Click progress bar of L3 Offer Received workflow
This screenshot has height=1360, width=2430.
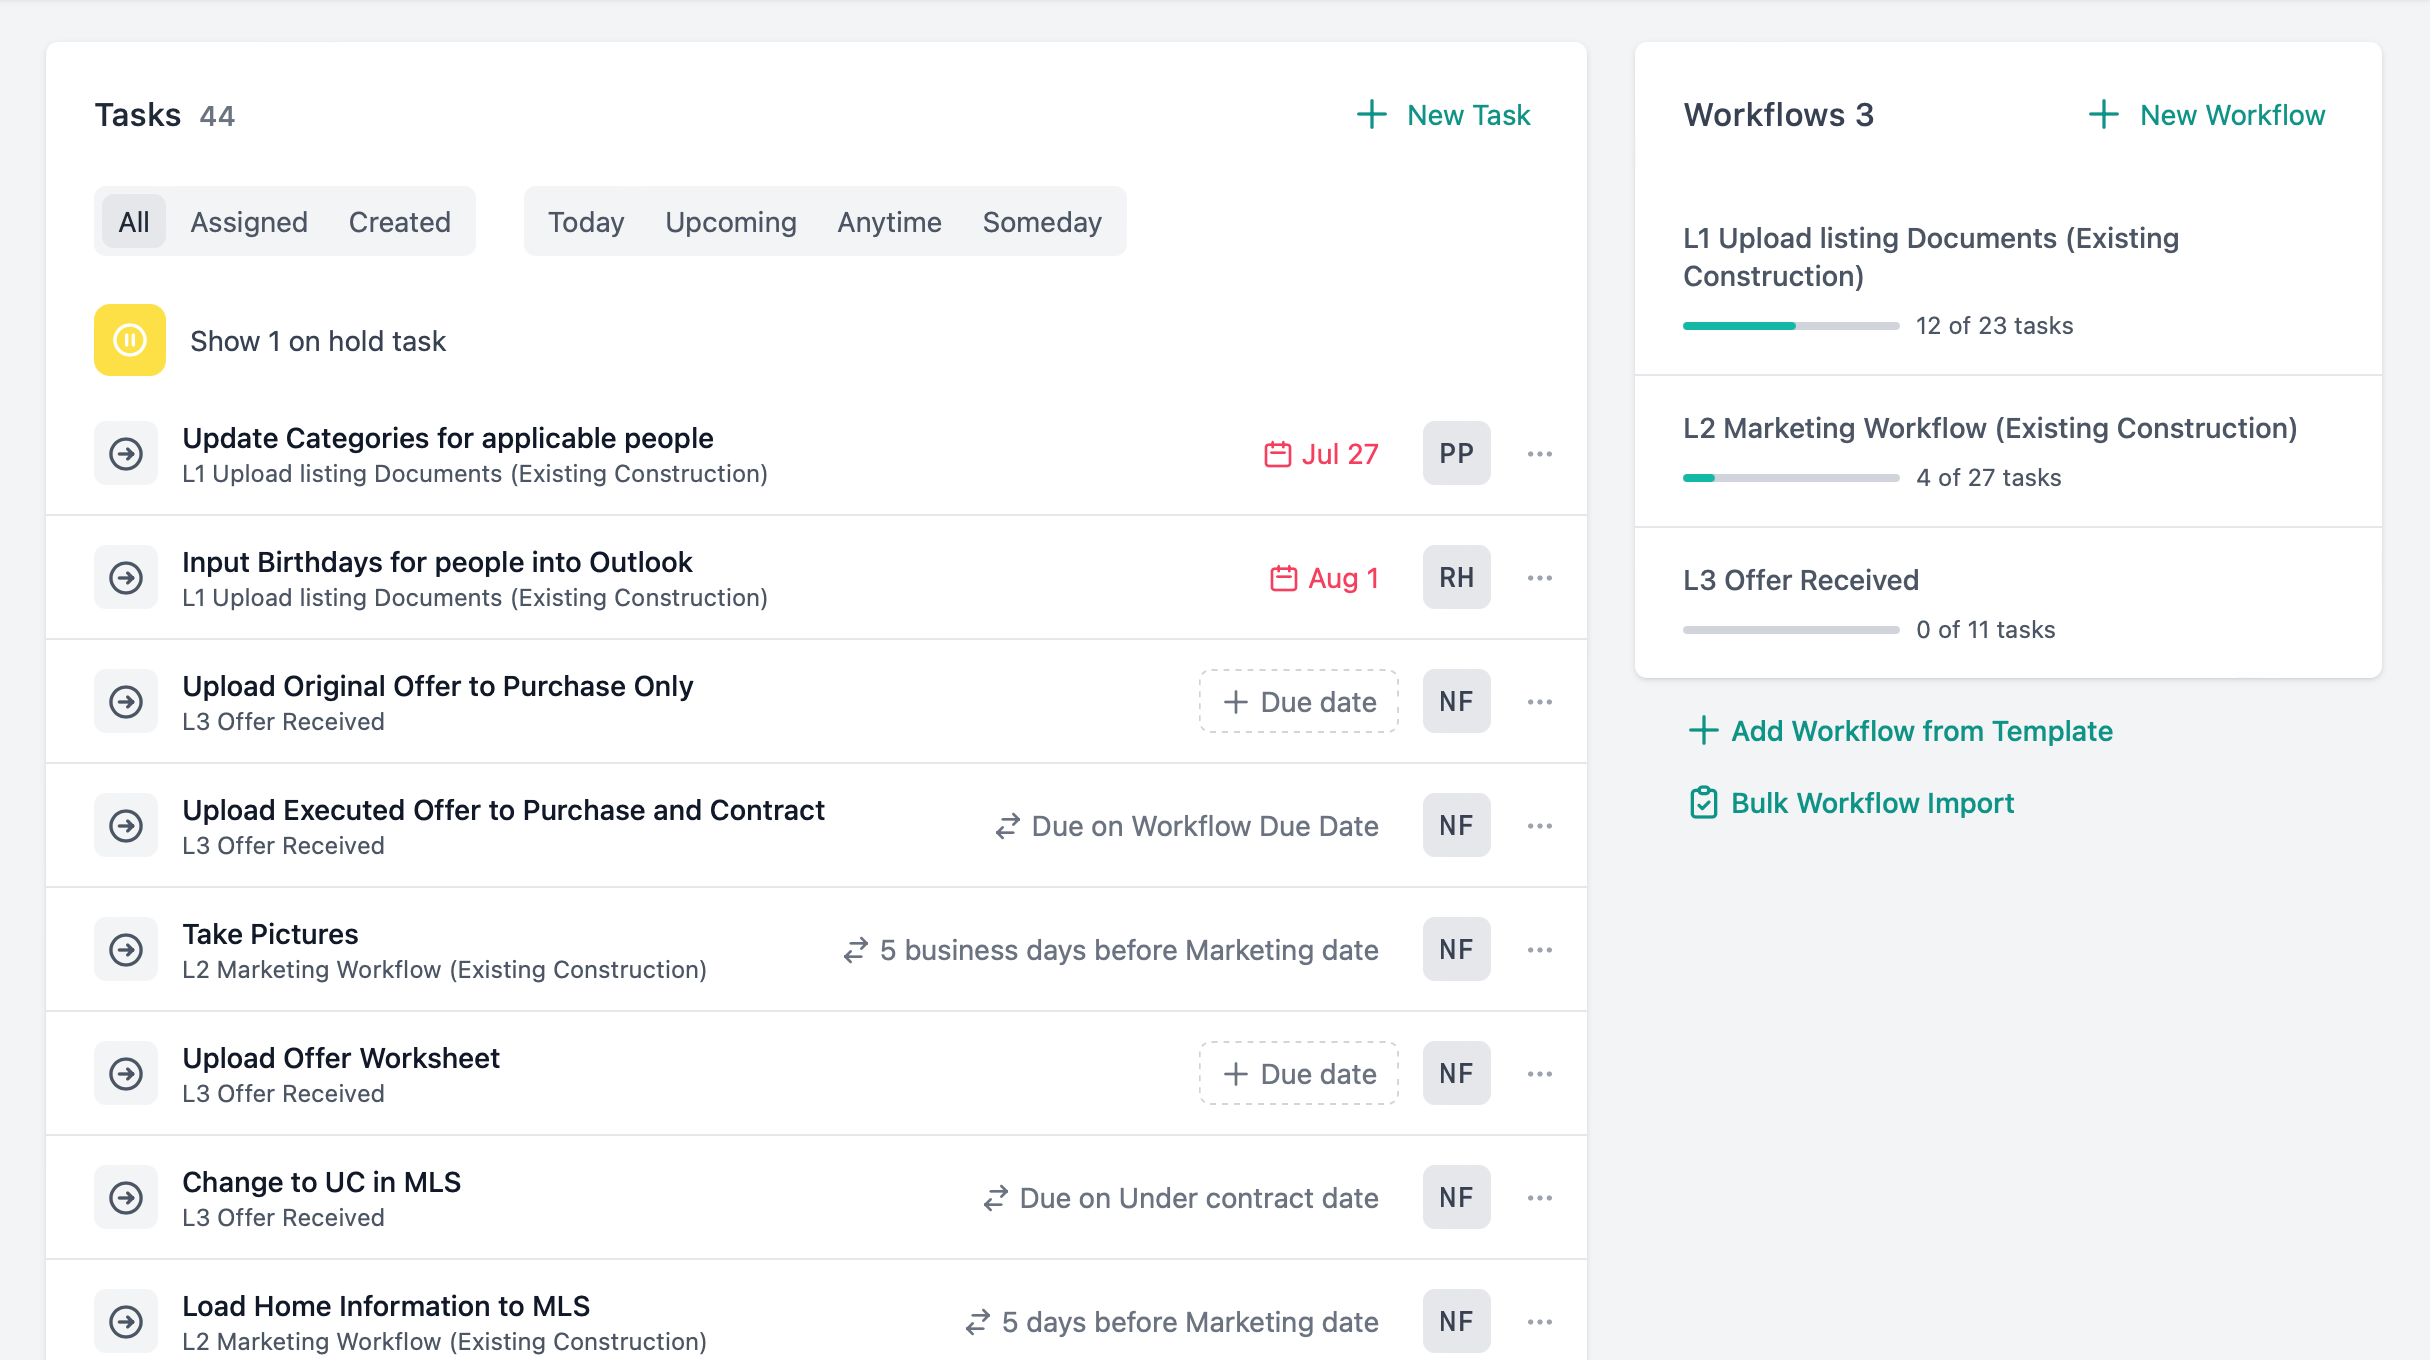point(1791,630)
